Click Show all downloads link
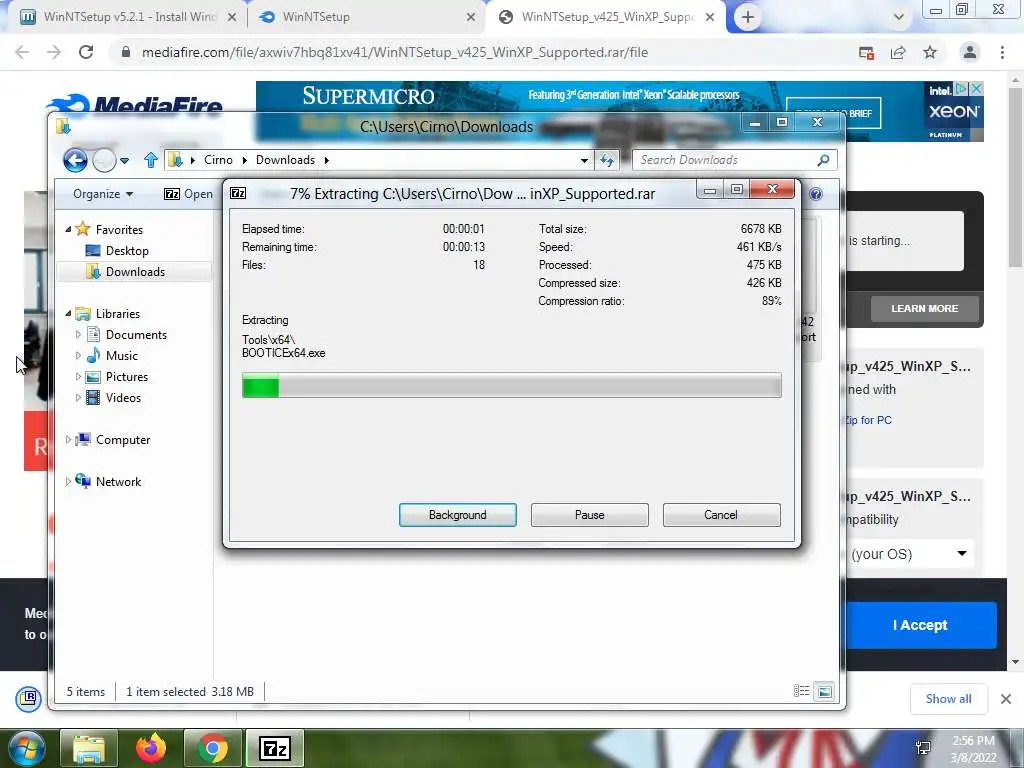This screenshot has width=1024, height=768. coord(948,699)
